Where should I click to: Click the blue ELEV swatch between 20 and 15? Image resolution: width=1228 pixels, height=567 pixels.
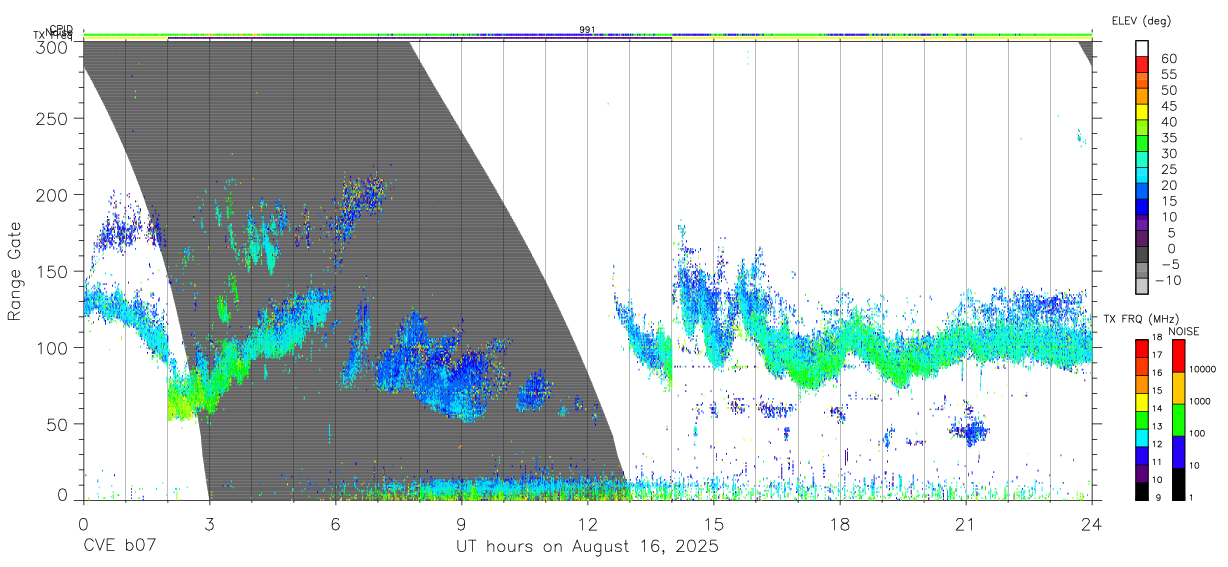(x=1142, y=193)
